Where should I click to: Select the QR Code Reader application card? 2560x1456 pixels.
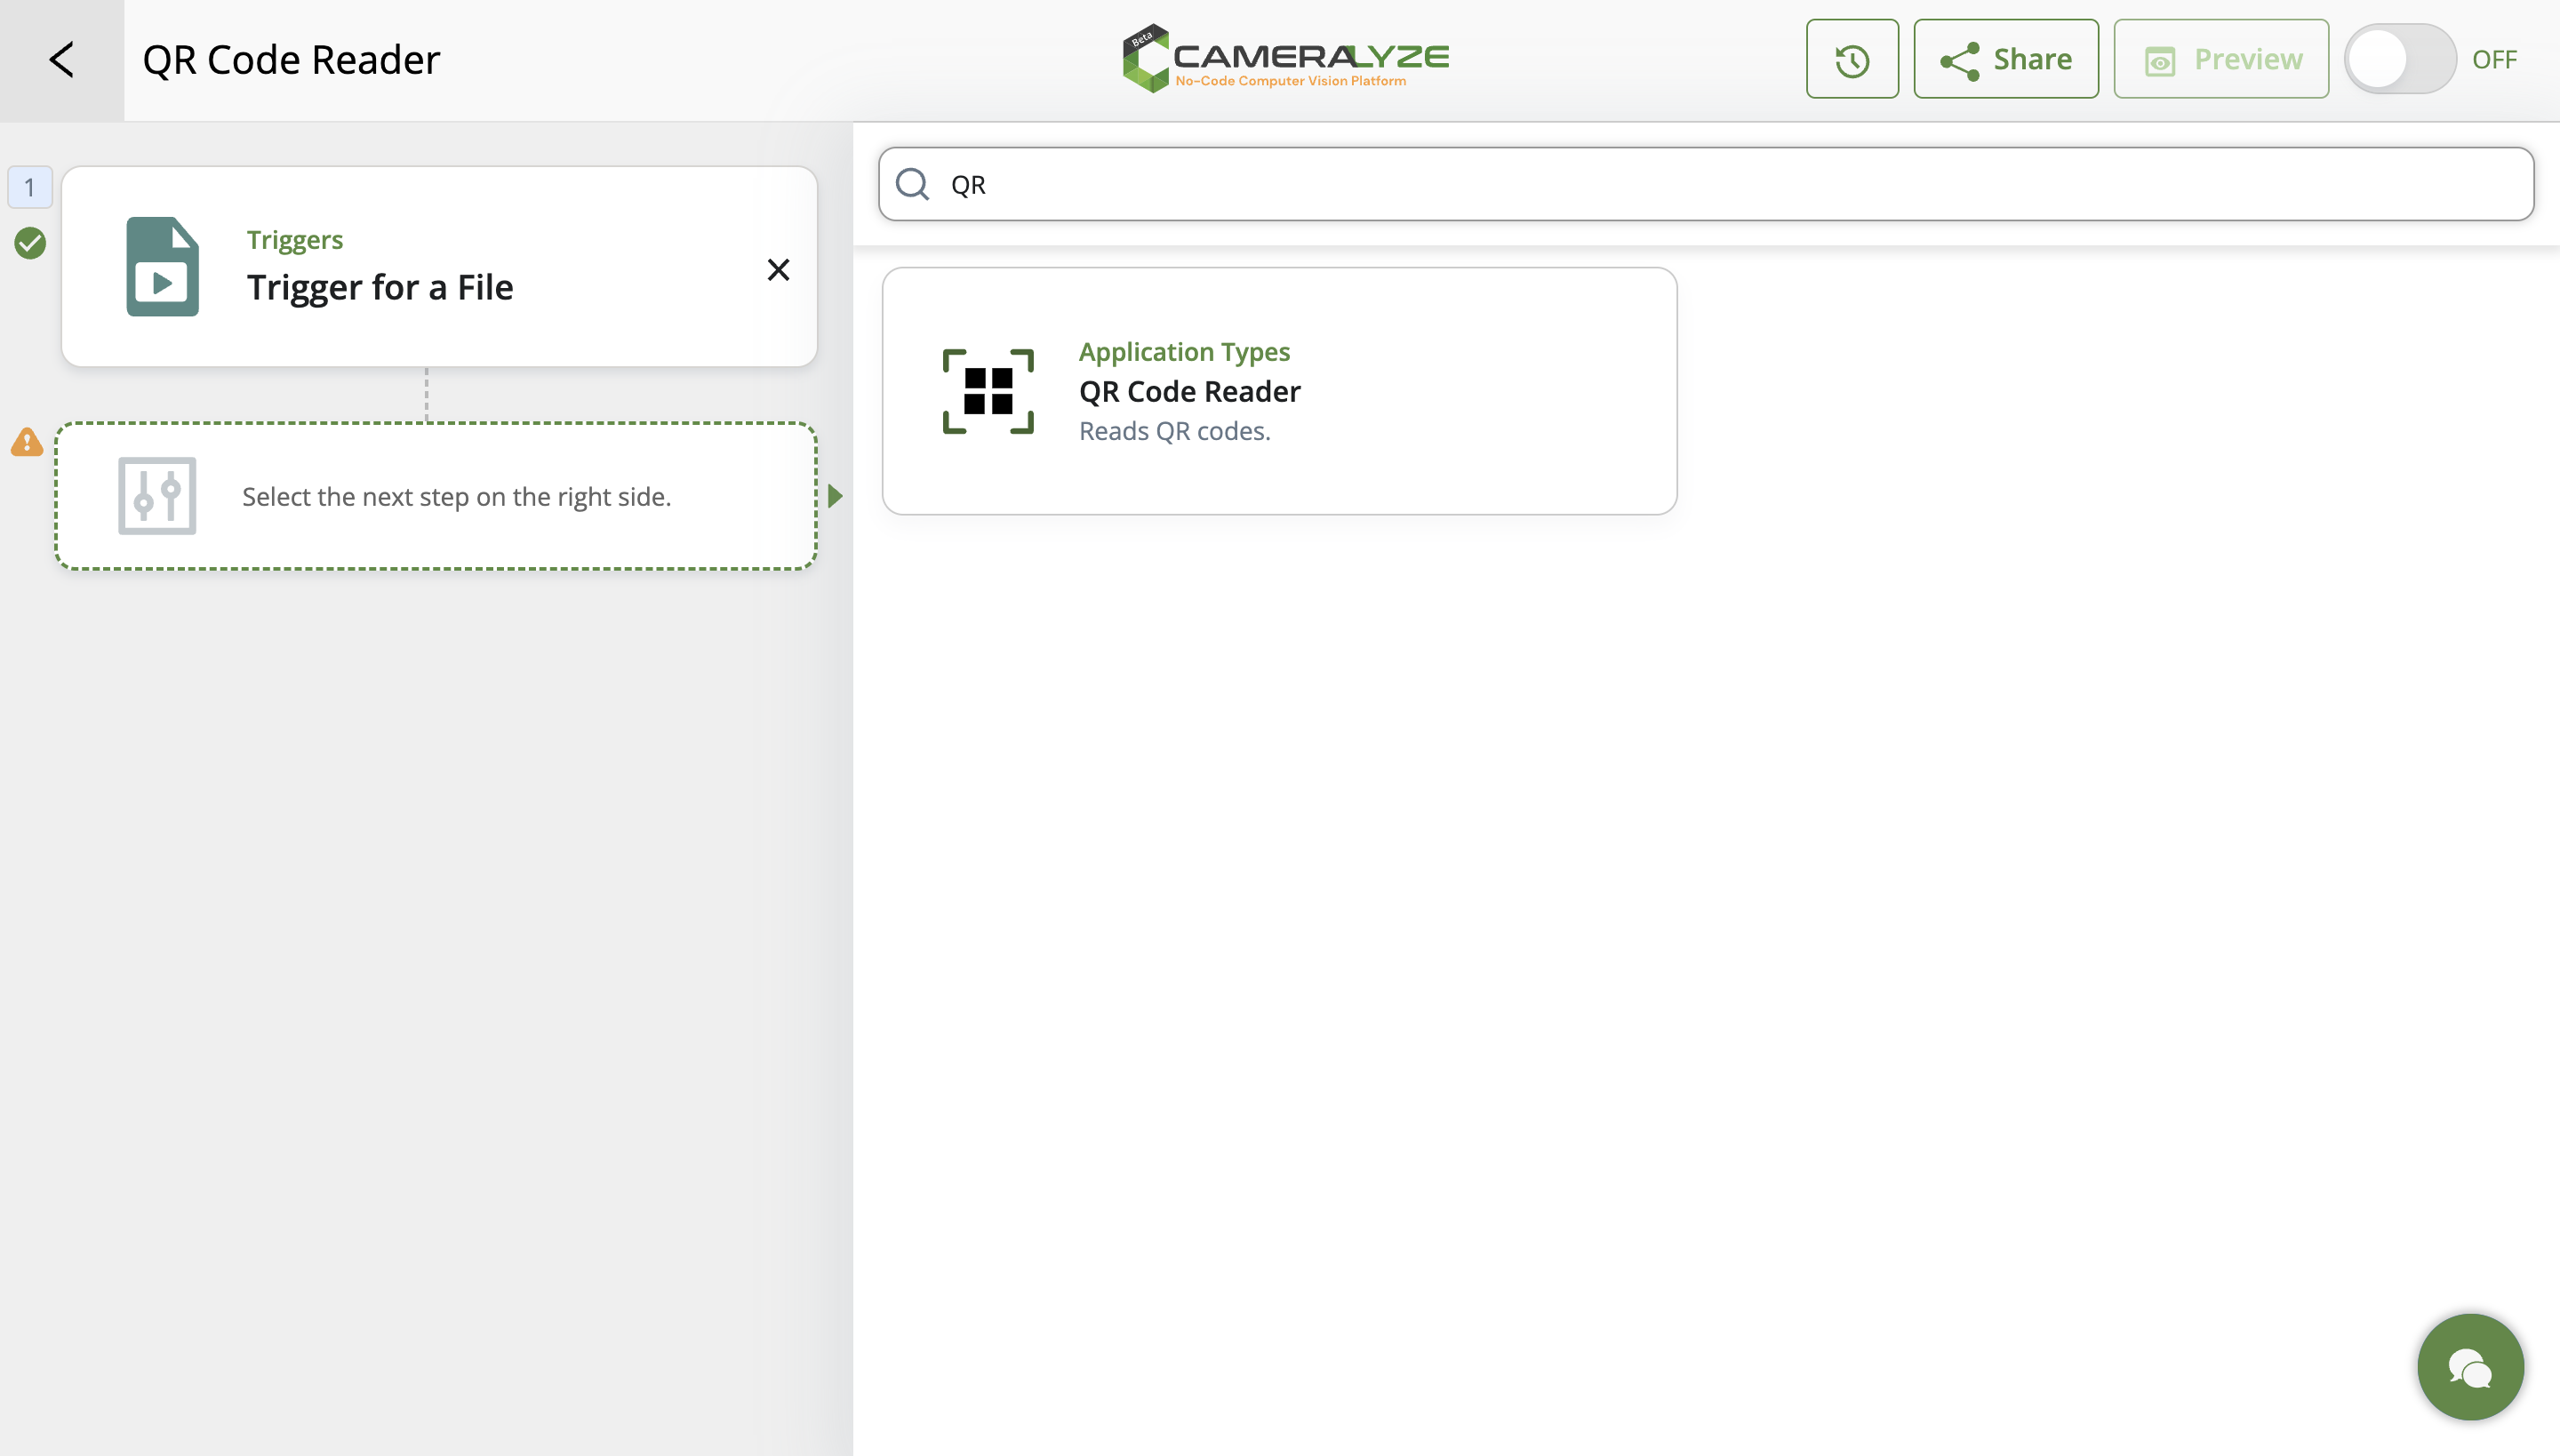pos(1278,391)
